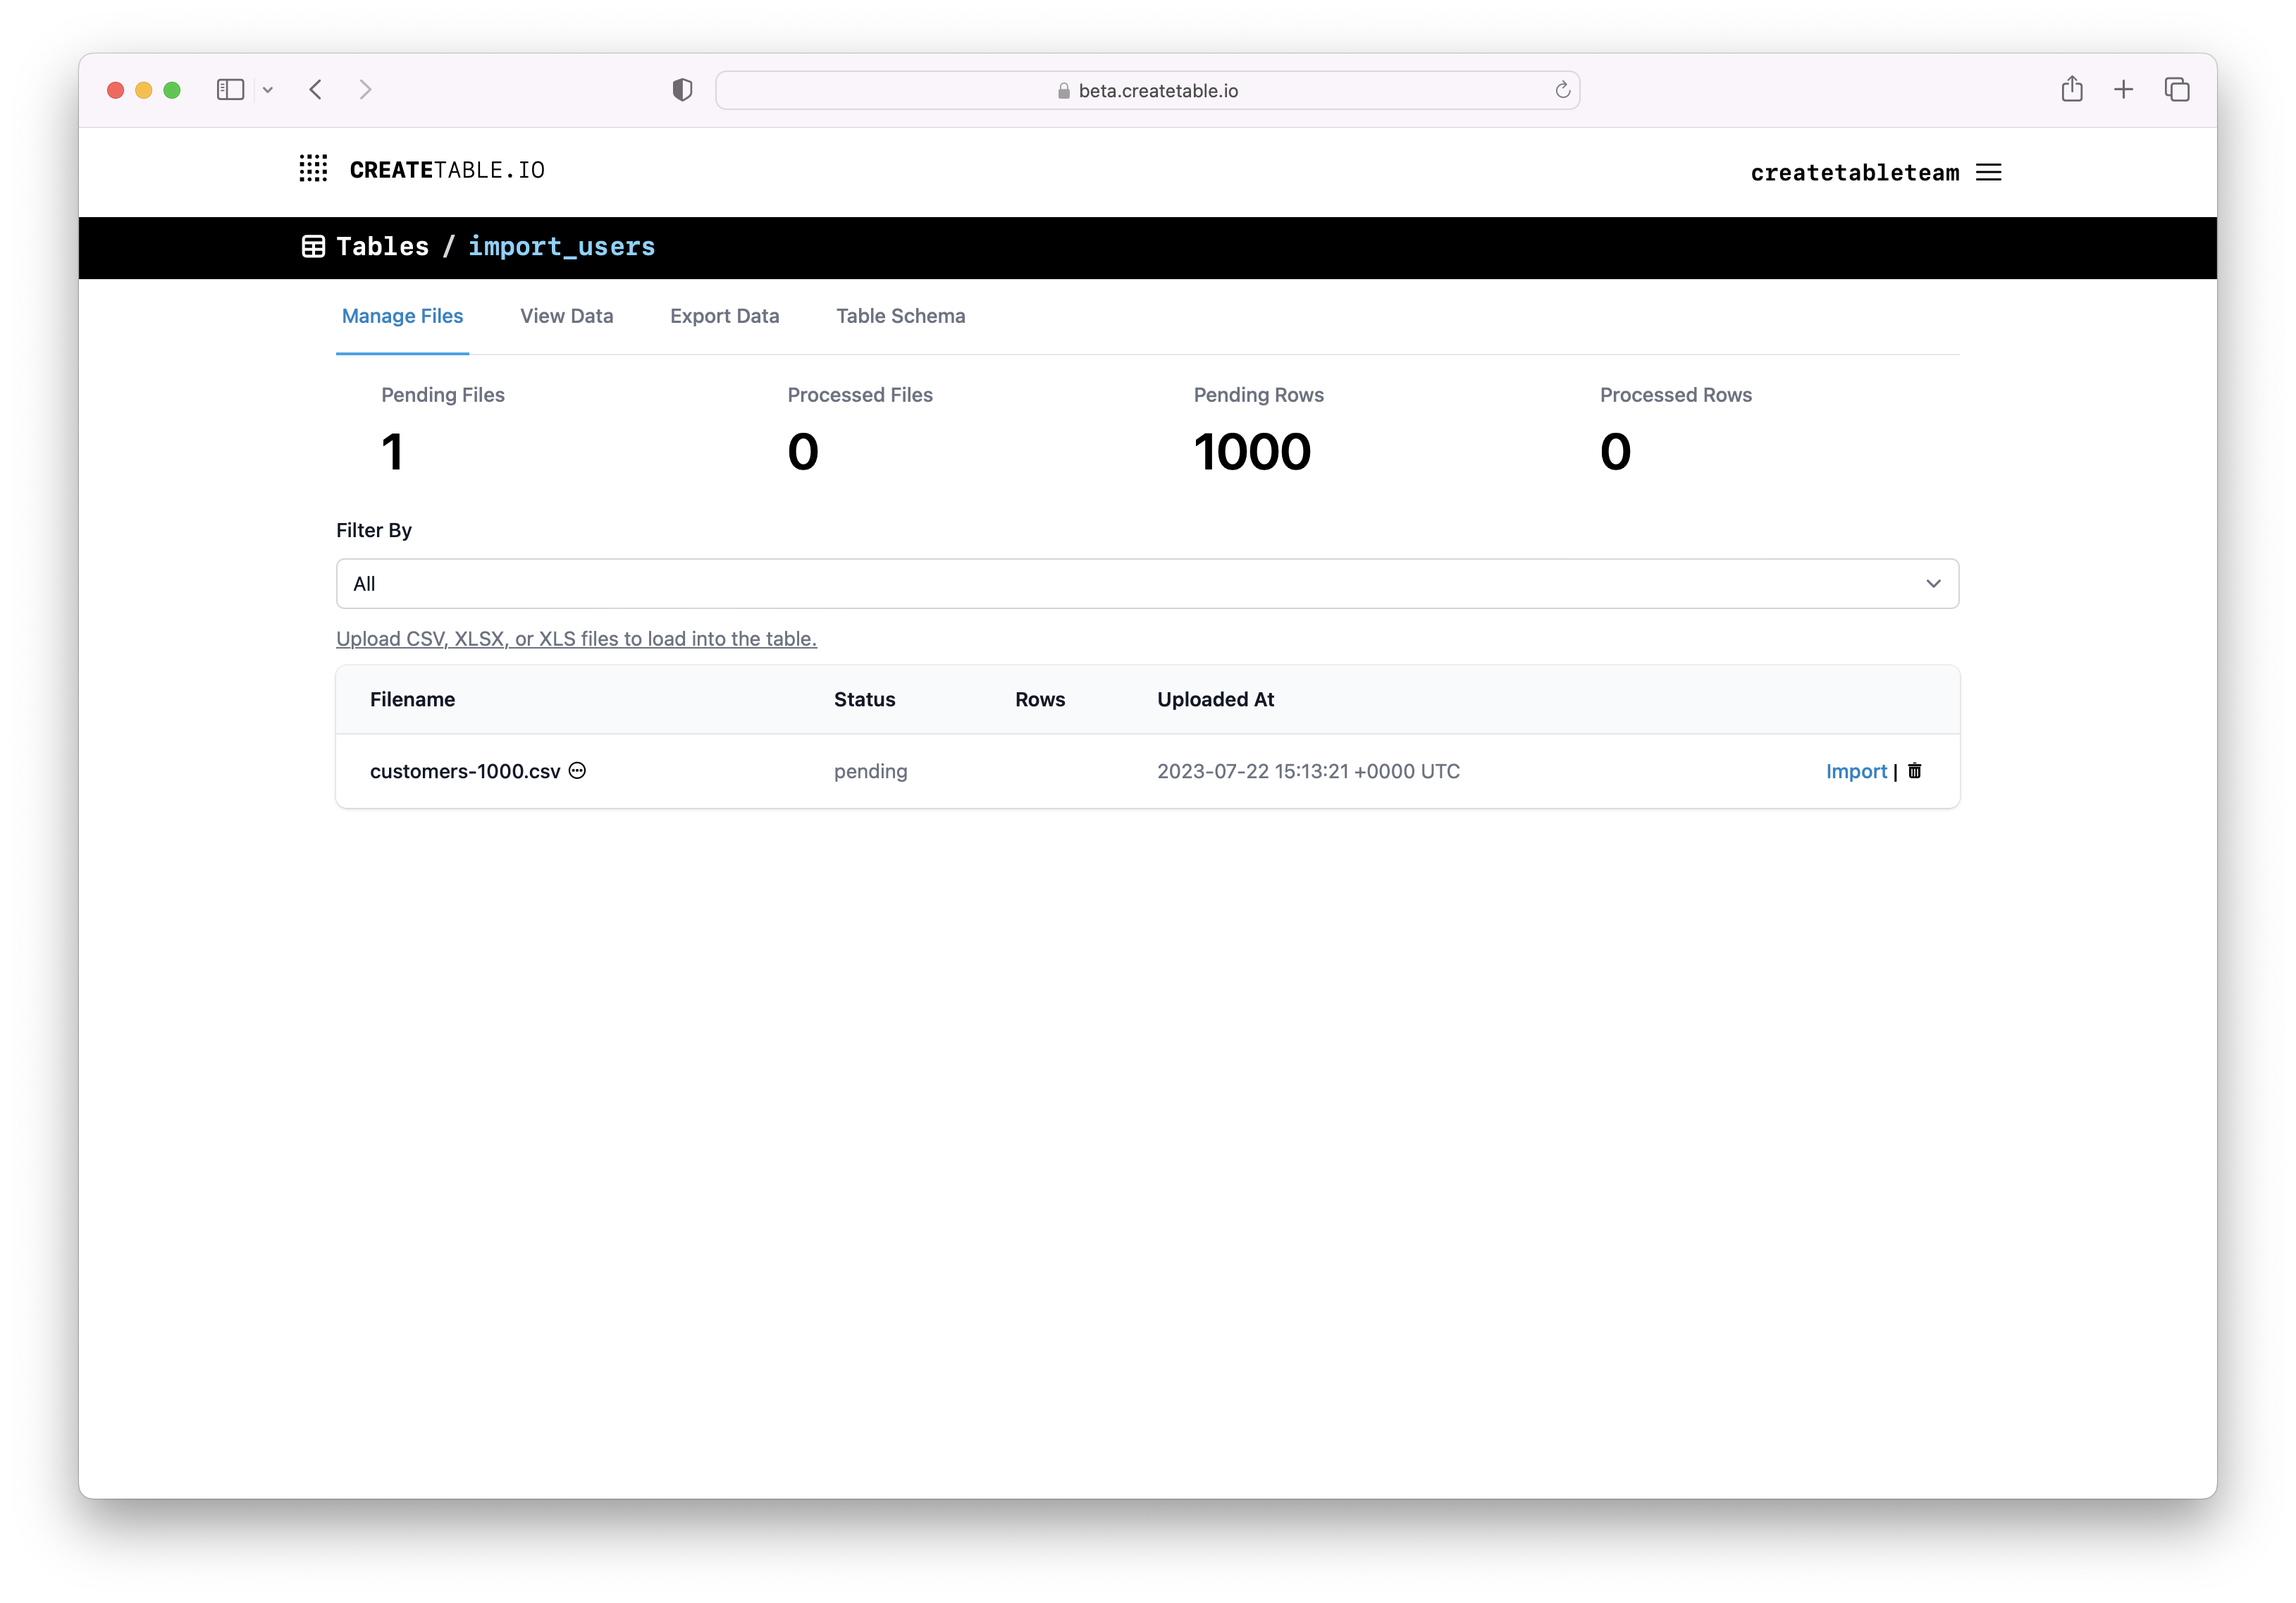The height and width of the screenshot is (1603, 2296).
Task: Click the Tables grid icon in breadcrumb
Action: (313, 246)
